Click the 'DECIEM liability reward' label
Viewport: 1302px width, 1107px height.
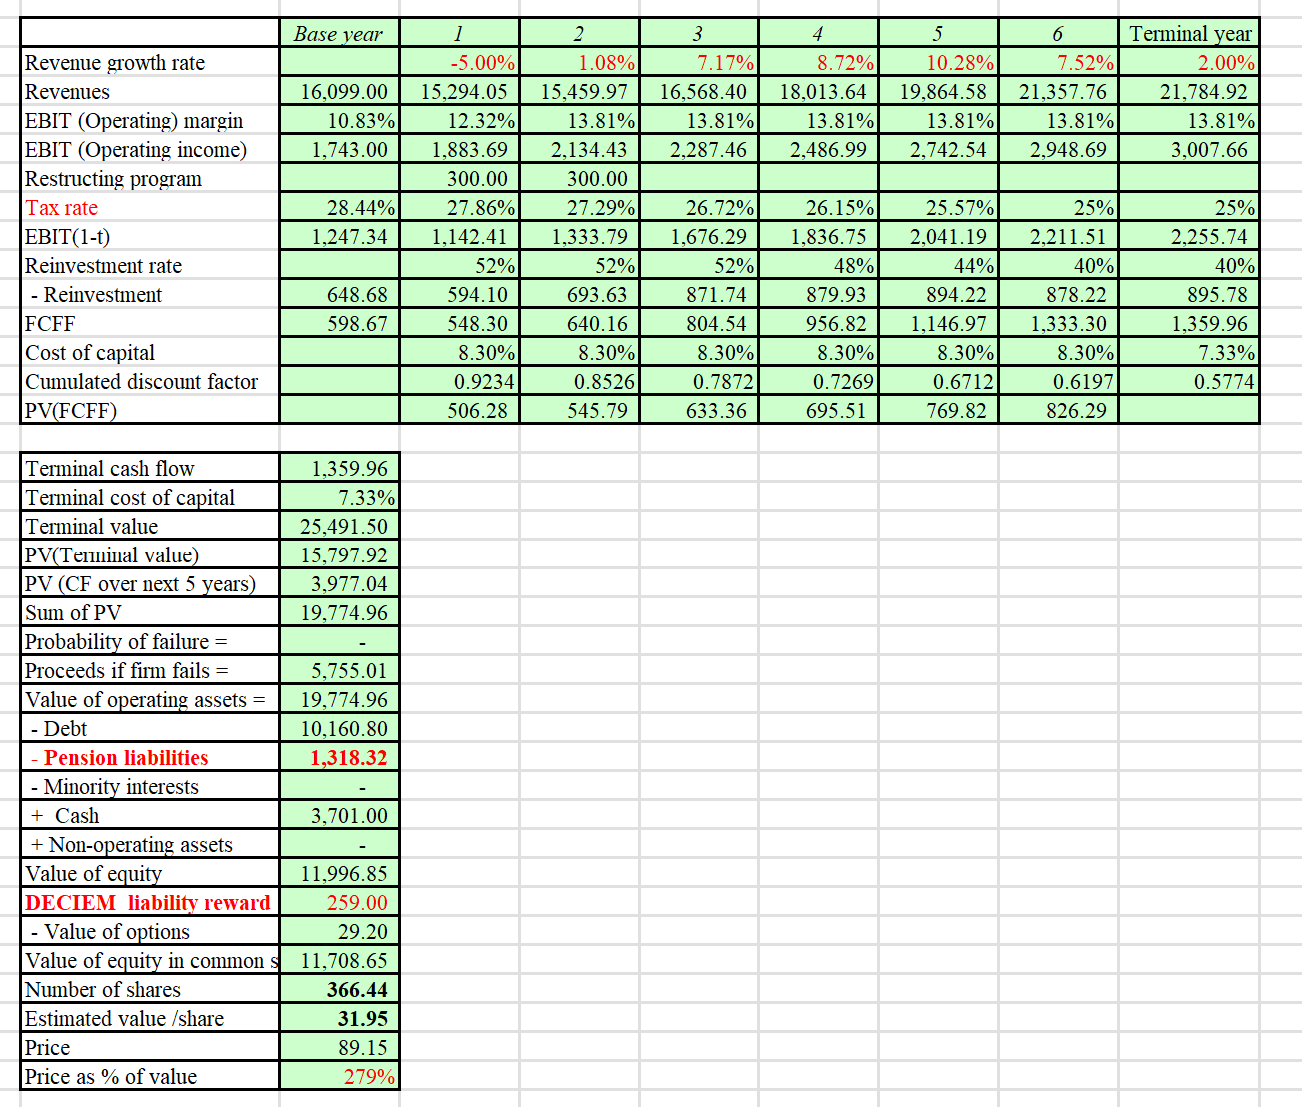coord(148,904)
